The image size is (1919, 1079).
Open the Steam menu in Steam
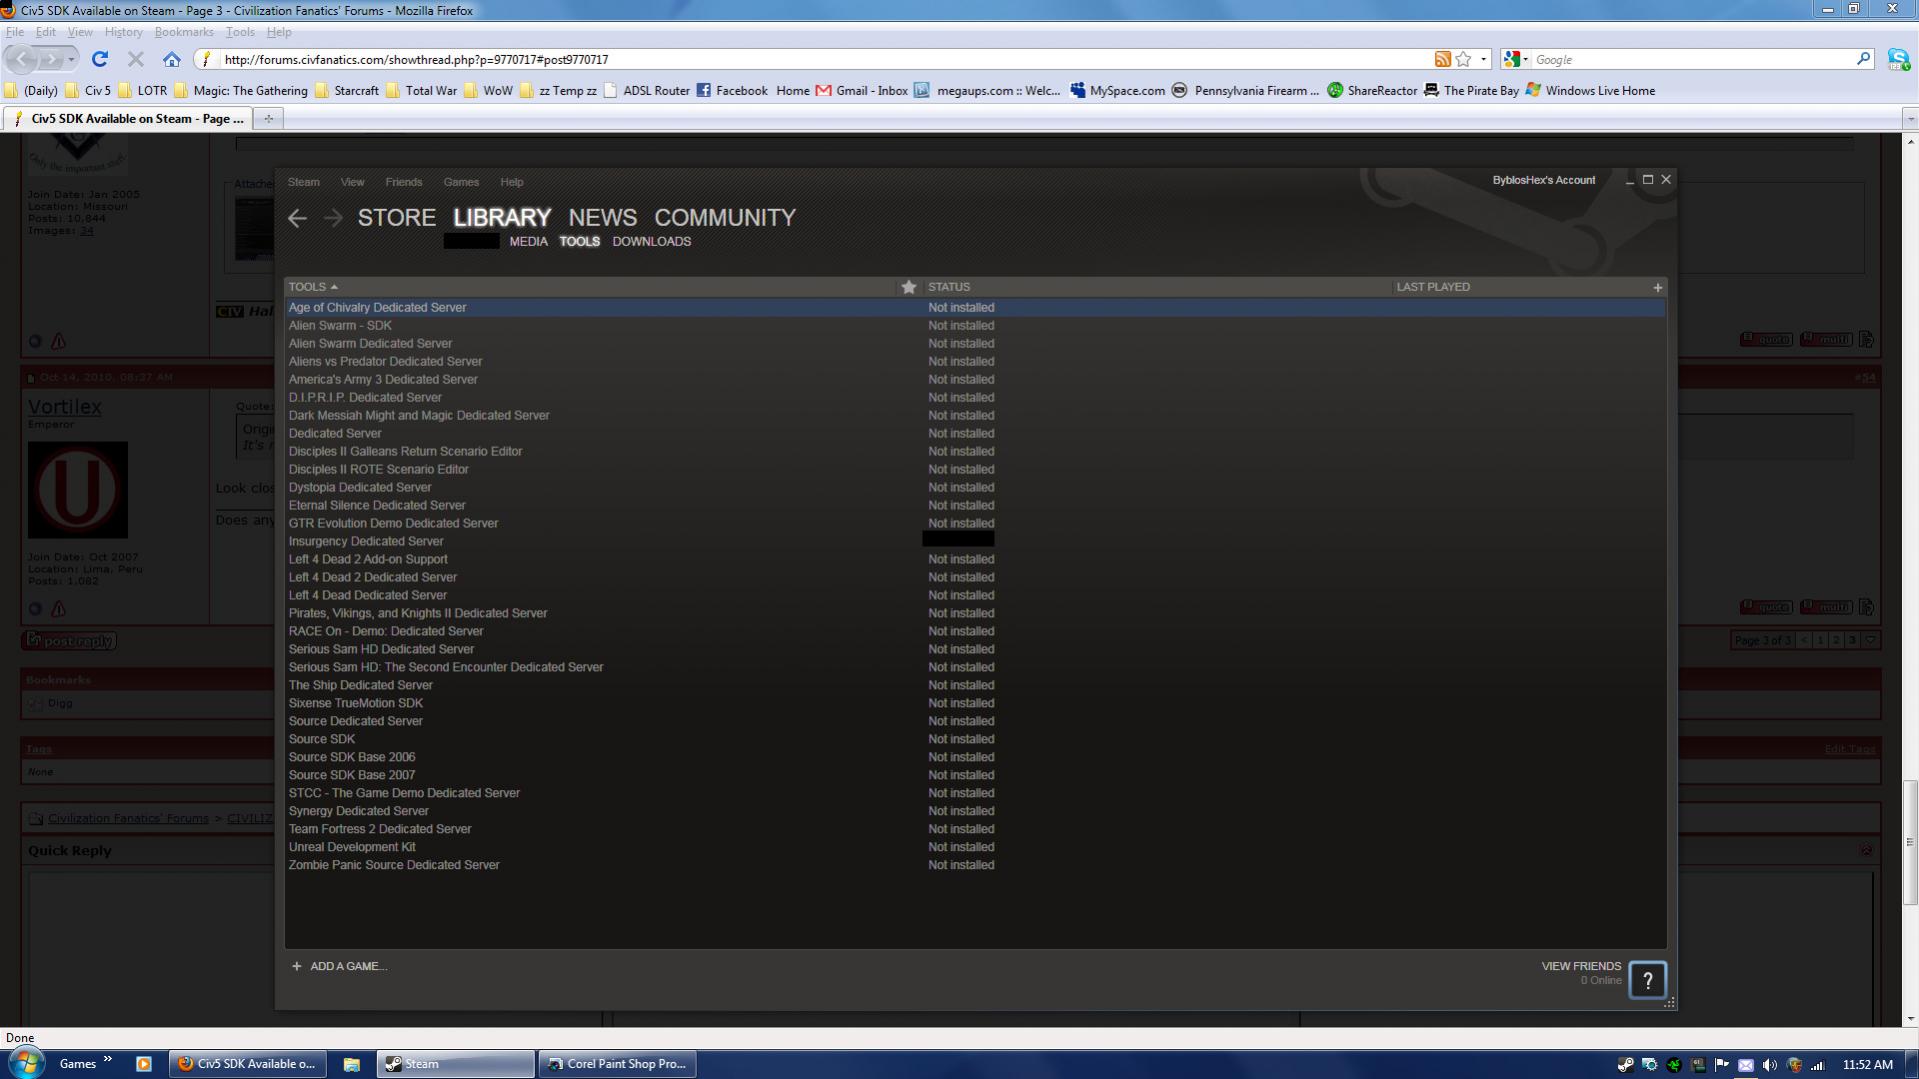tap(304, 182)
